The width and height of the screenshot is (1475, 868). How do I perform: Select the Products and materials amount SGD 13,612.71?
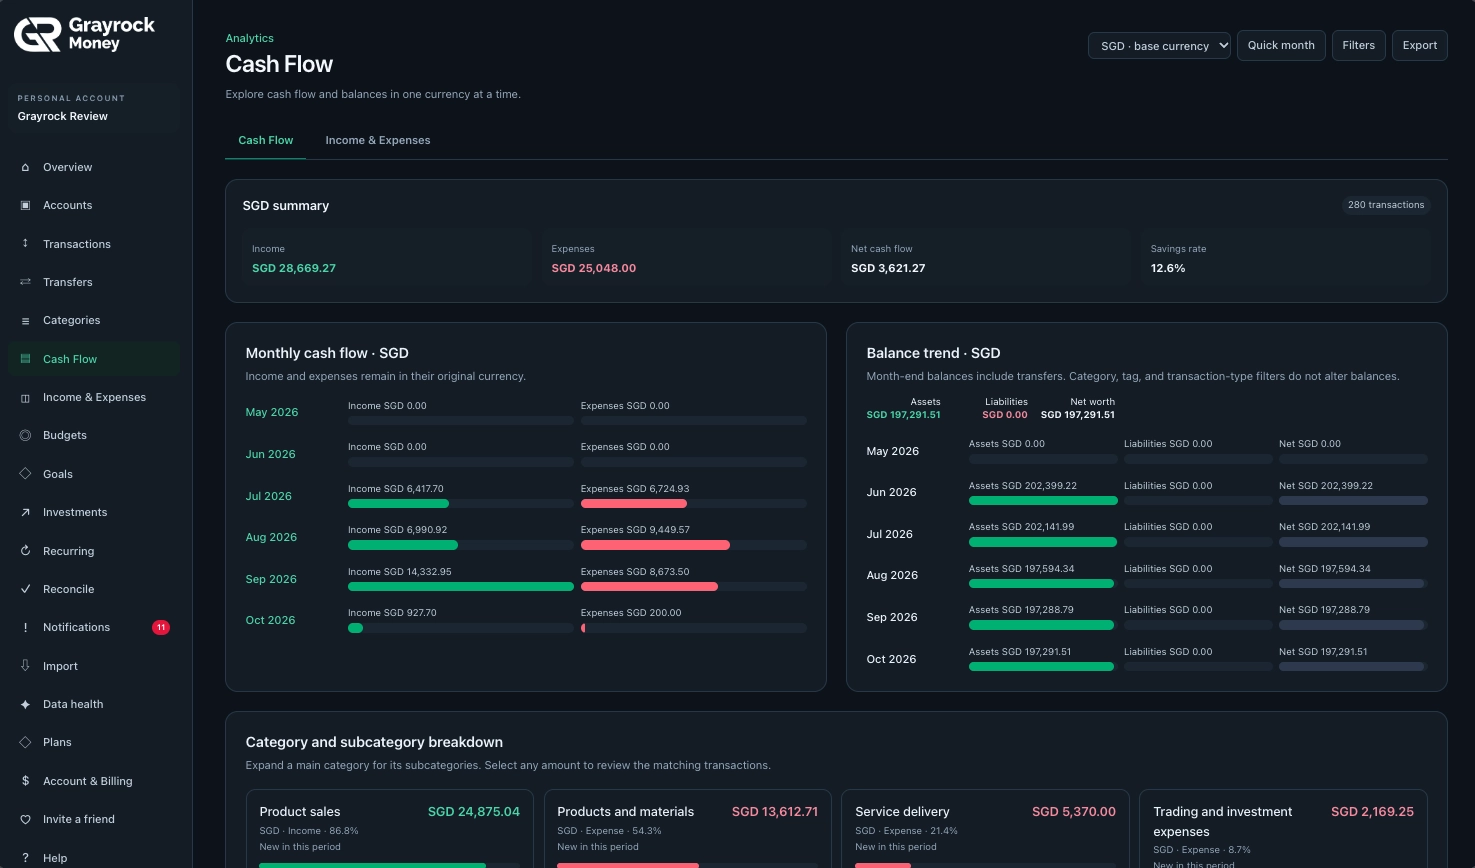(x=775, y=812)
